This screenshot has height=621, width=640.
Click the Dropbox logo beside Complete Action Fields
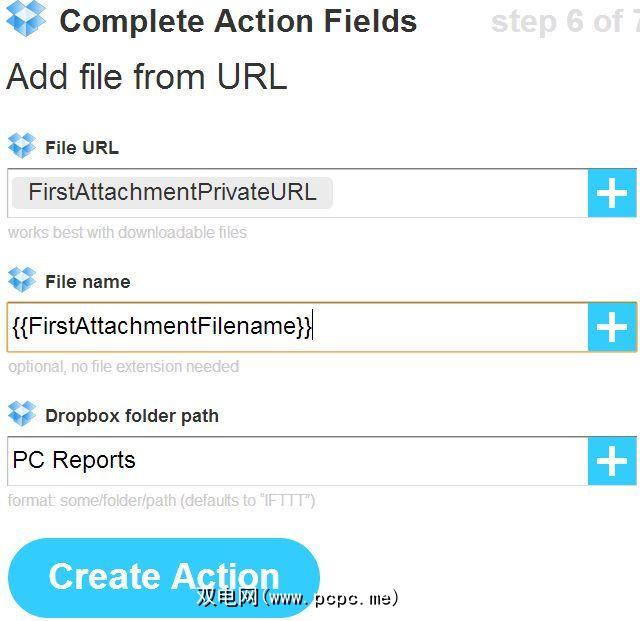point(26,19)
